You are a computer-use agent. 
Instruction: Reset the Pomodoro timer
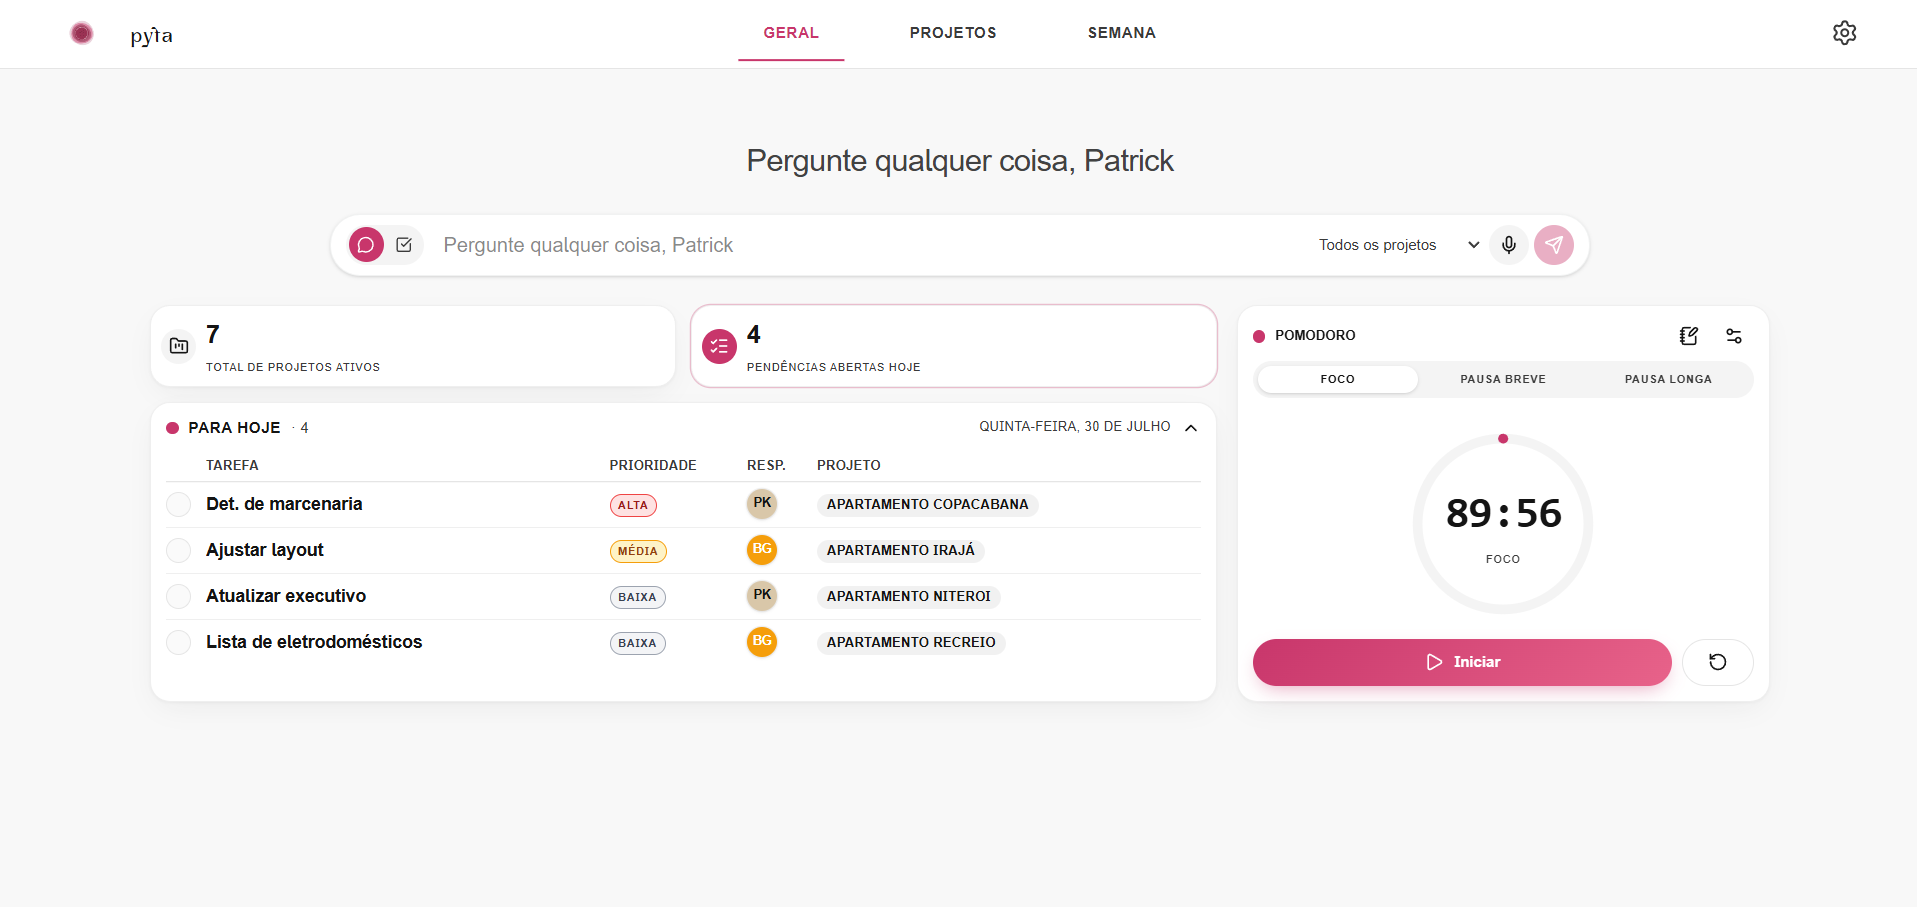click(x=1717, y=662)
